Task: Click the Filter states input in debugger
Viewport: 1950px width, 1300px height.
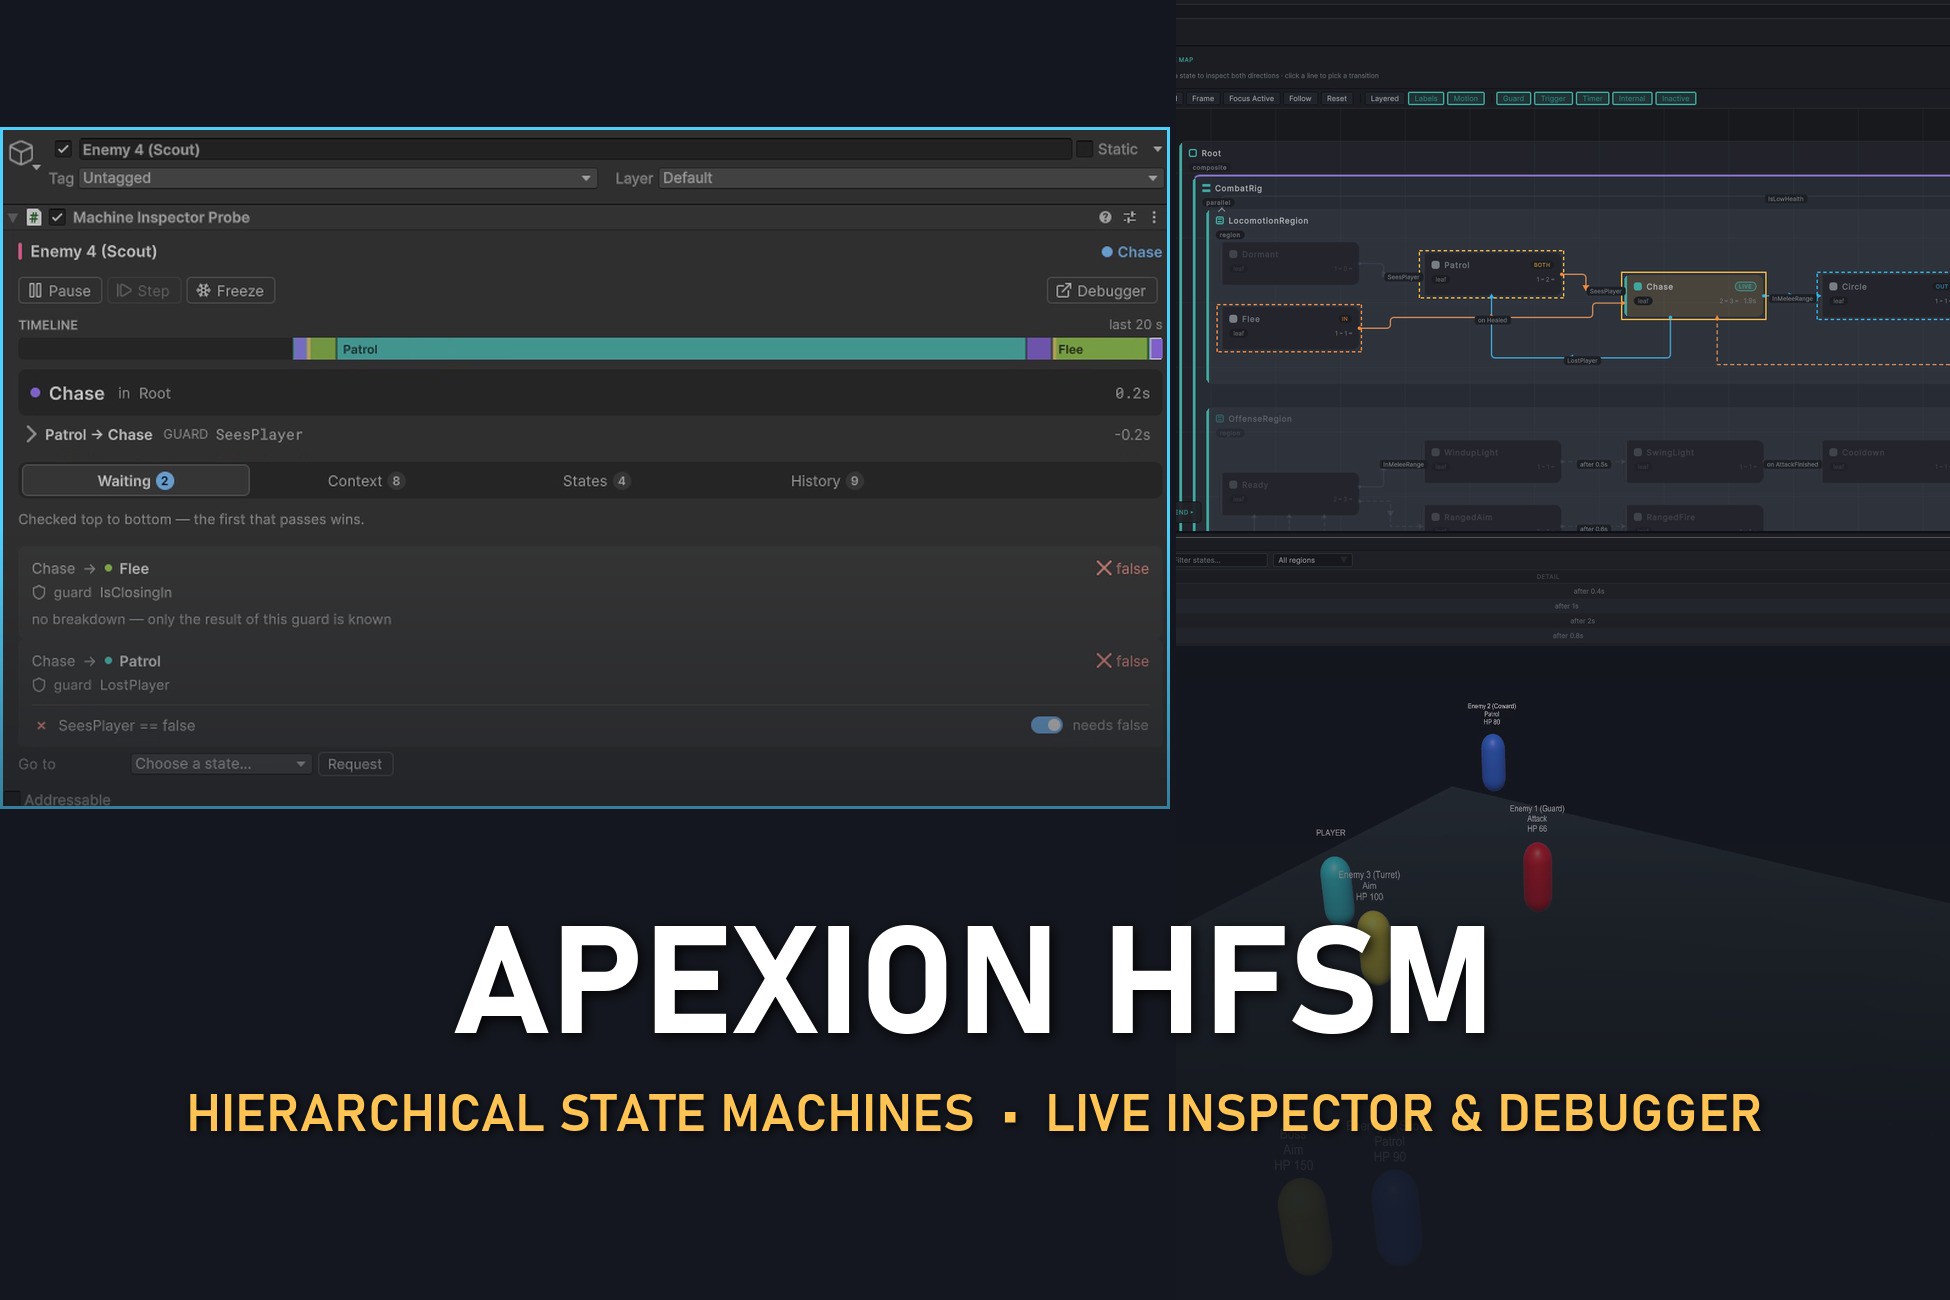Action: (x=1221, y=560)
